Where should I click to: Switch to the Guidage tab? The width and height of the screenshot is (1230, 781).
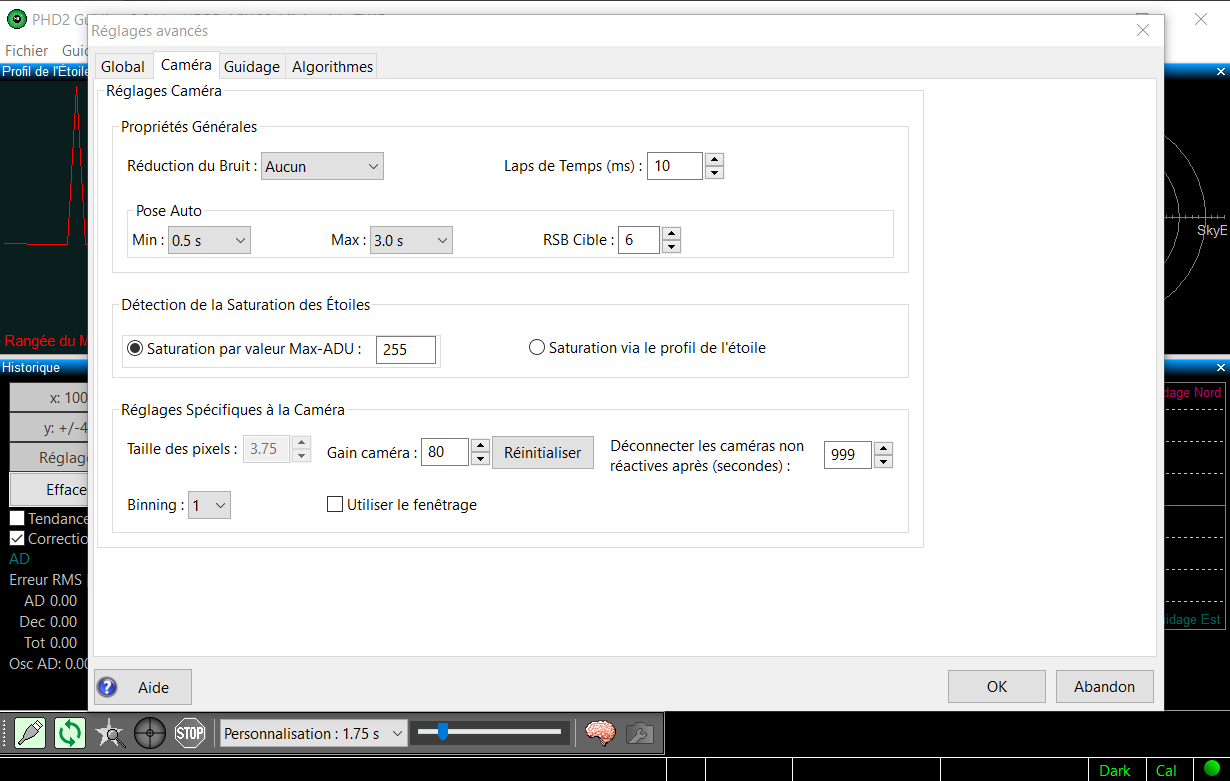tap(252, 66)
